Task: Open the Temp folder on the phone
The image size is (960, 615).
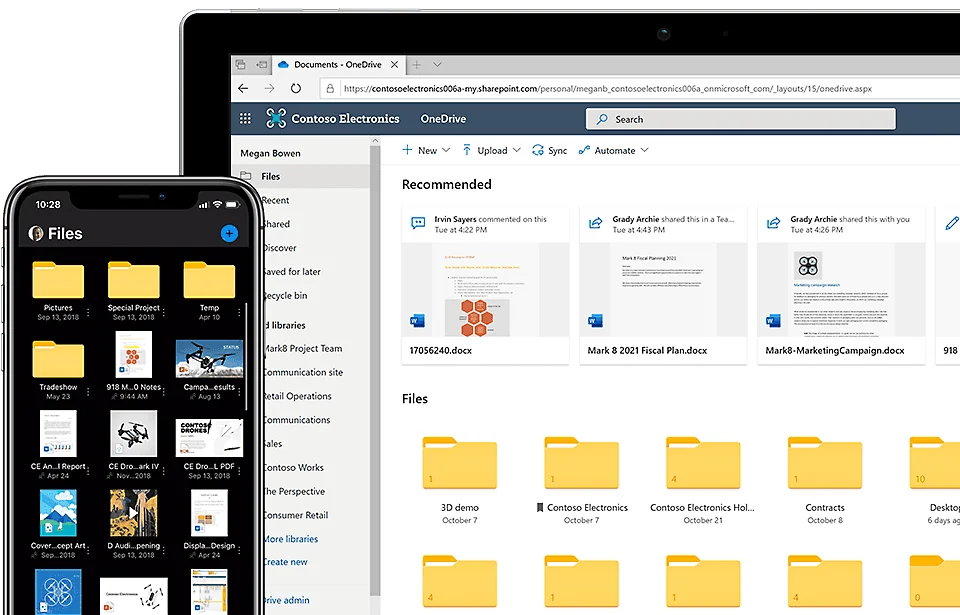Action: click(209, 280)
